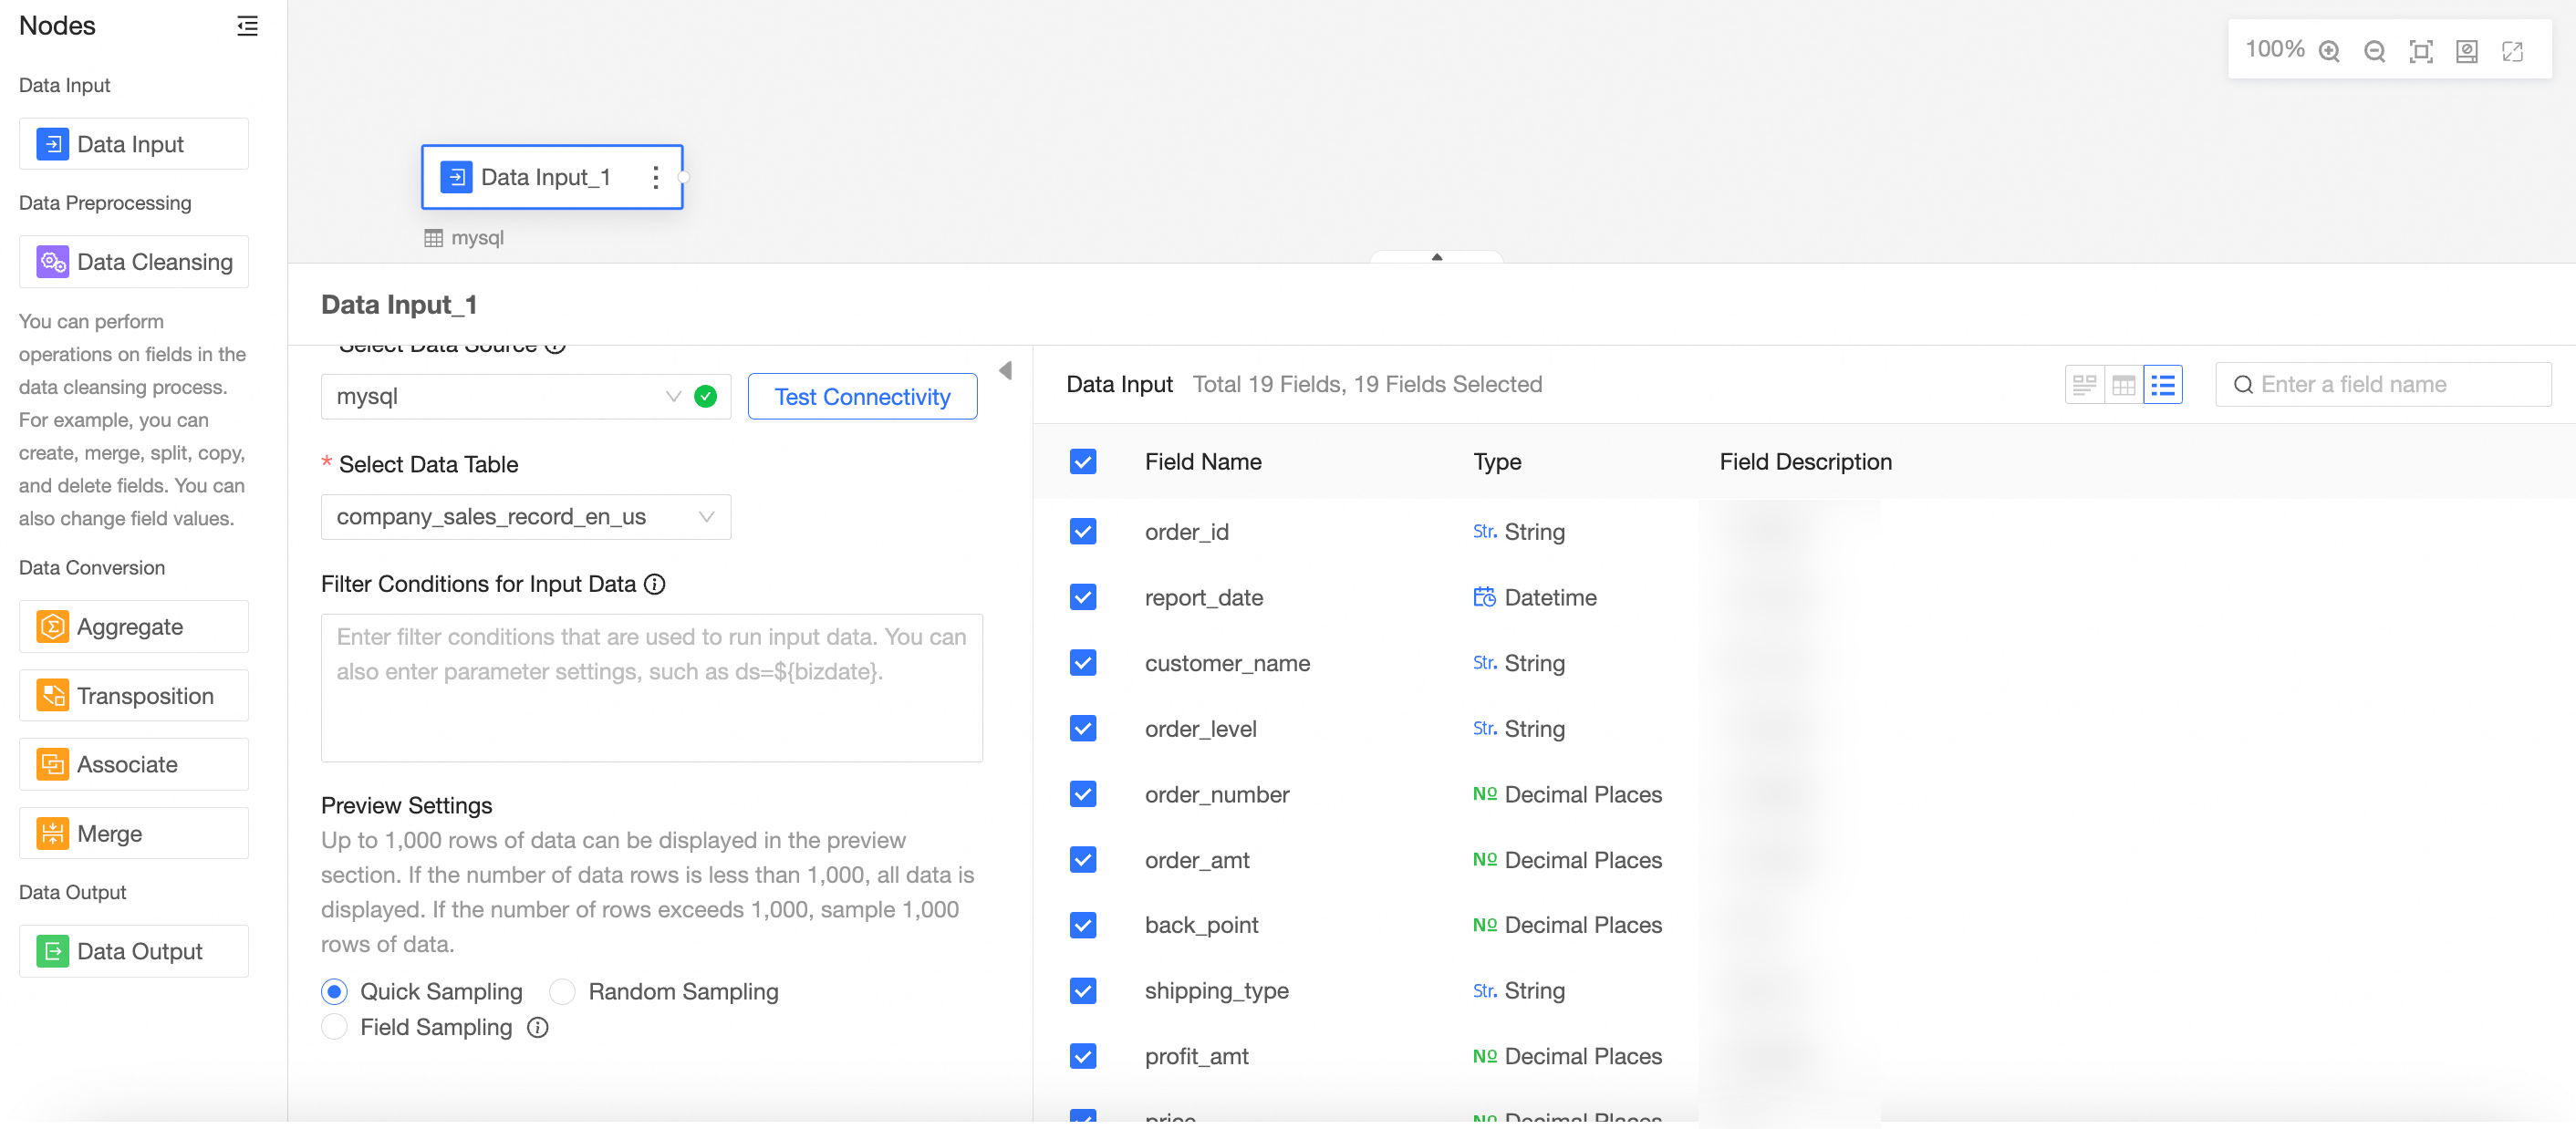This screenshot has height=1129, width=2576.
Task: Switch to table view icon for fields
Action: (x=2123, y=385)
